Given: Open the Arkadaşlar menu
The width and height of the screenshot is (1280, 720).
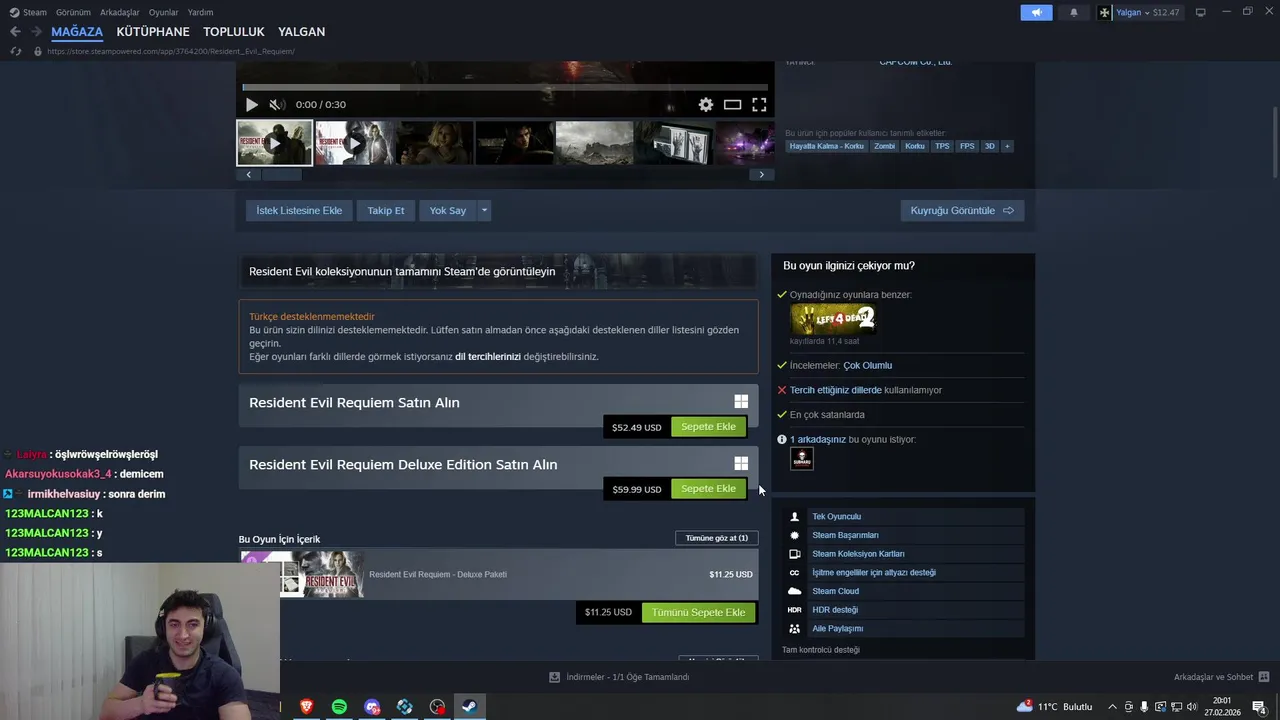Looking at the screenshot, I should pos(120,12).
